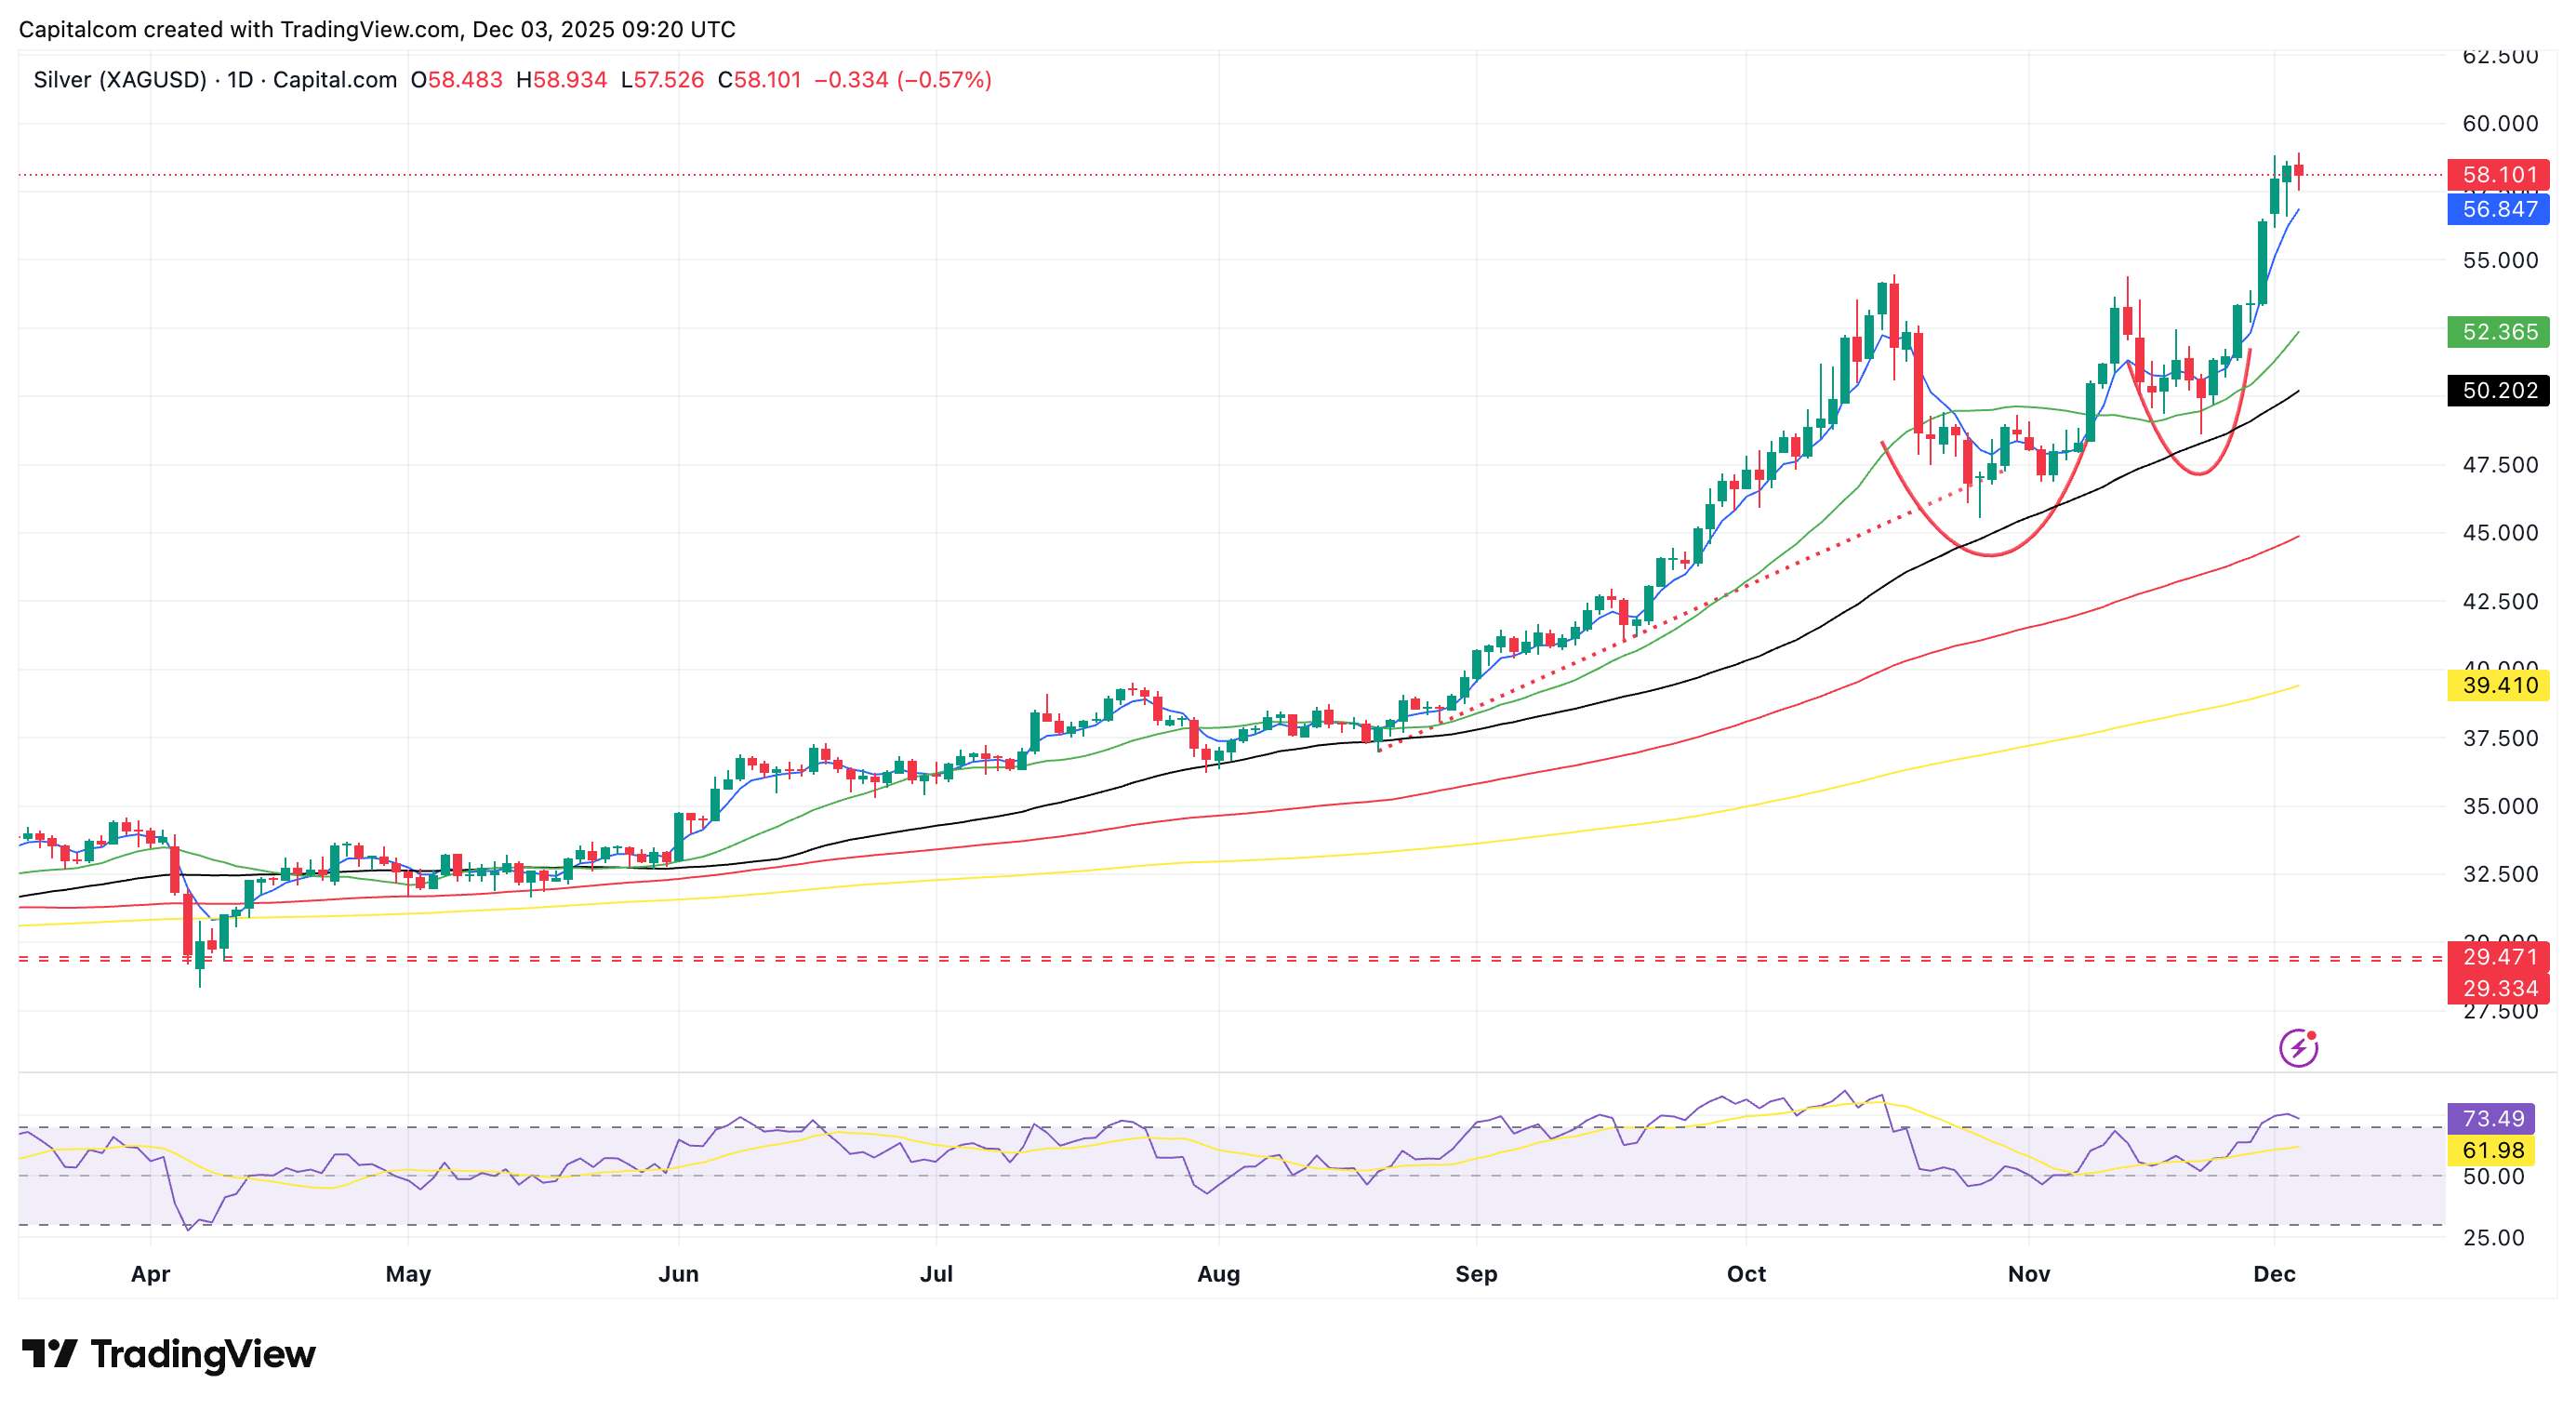The width and height of the screenshot is (2576, 1410).
Task: Click the Capital.com source in legend
Action: pos(334,80)
